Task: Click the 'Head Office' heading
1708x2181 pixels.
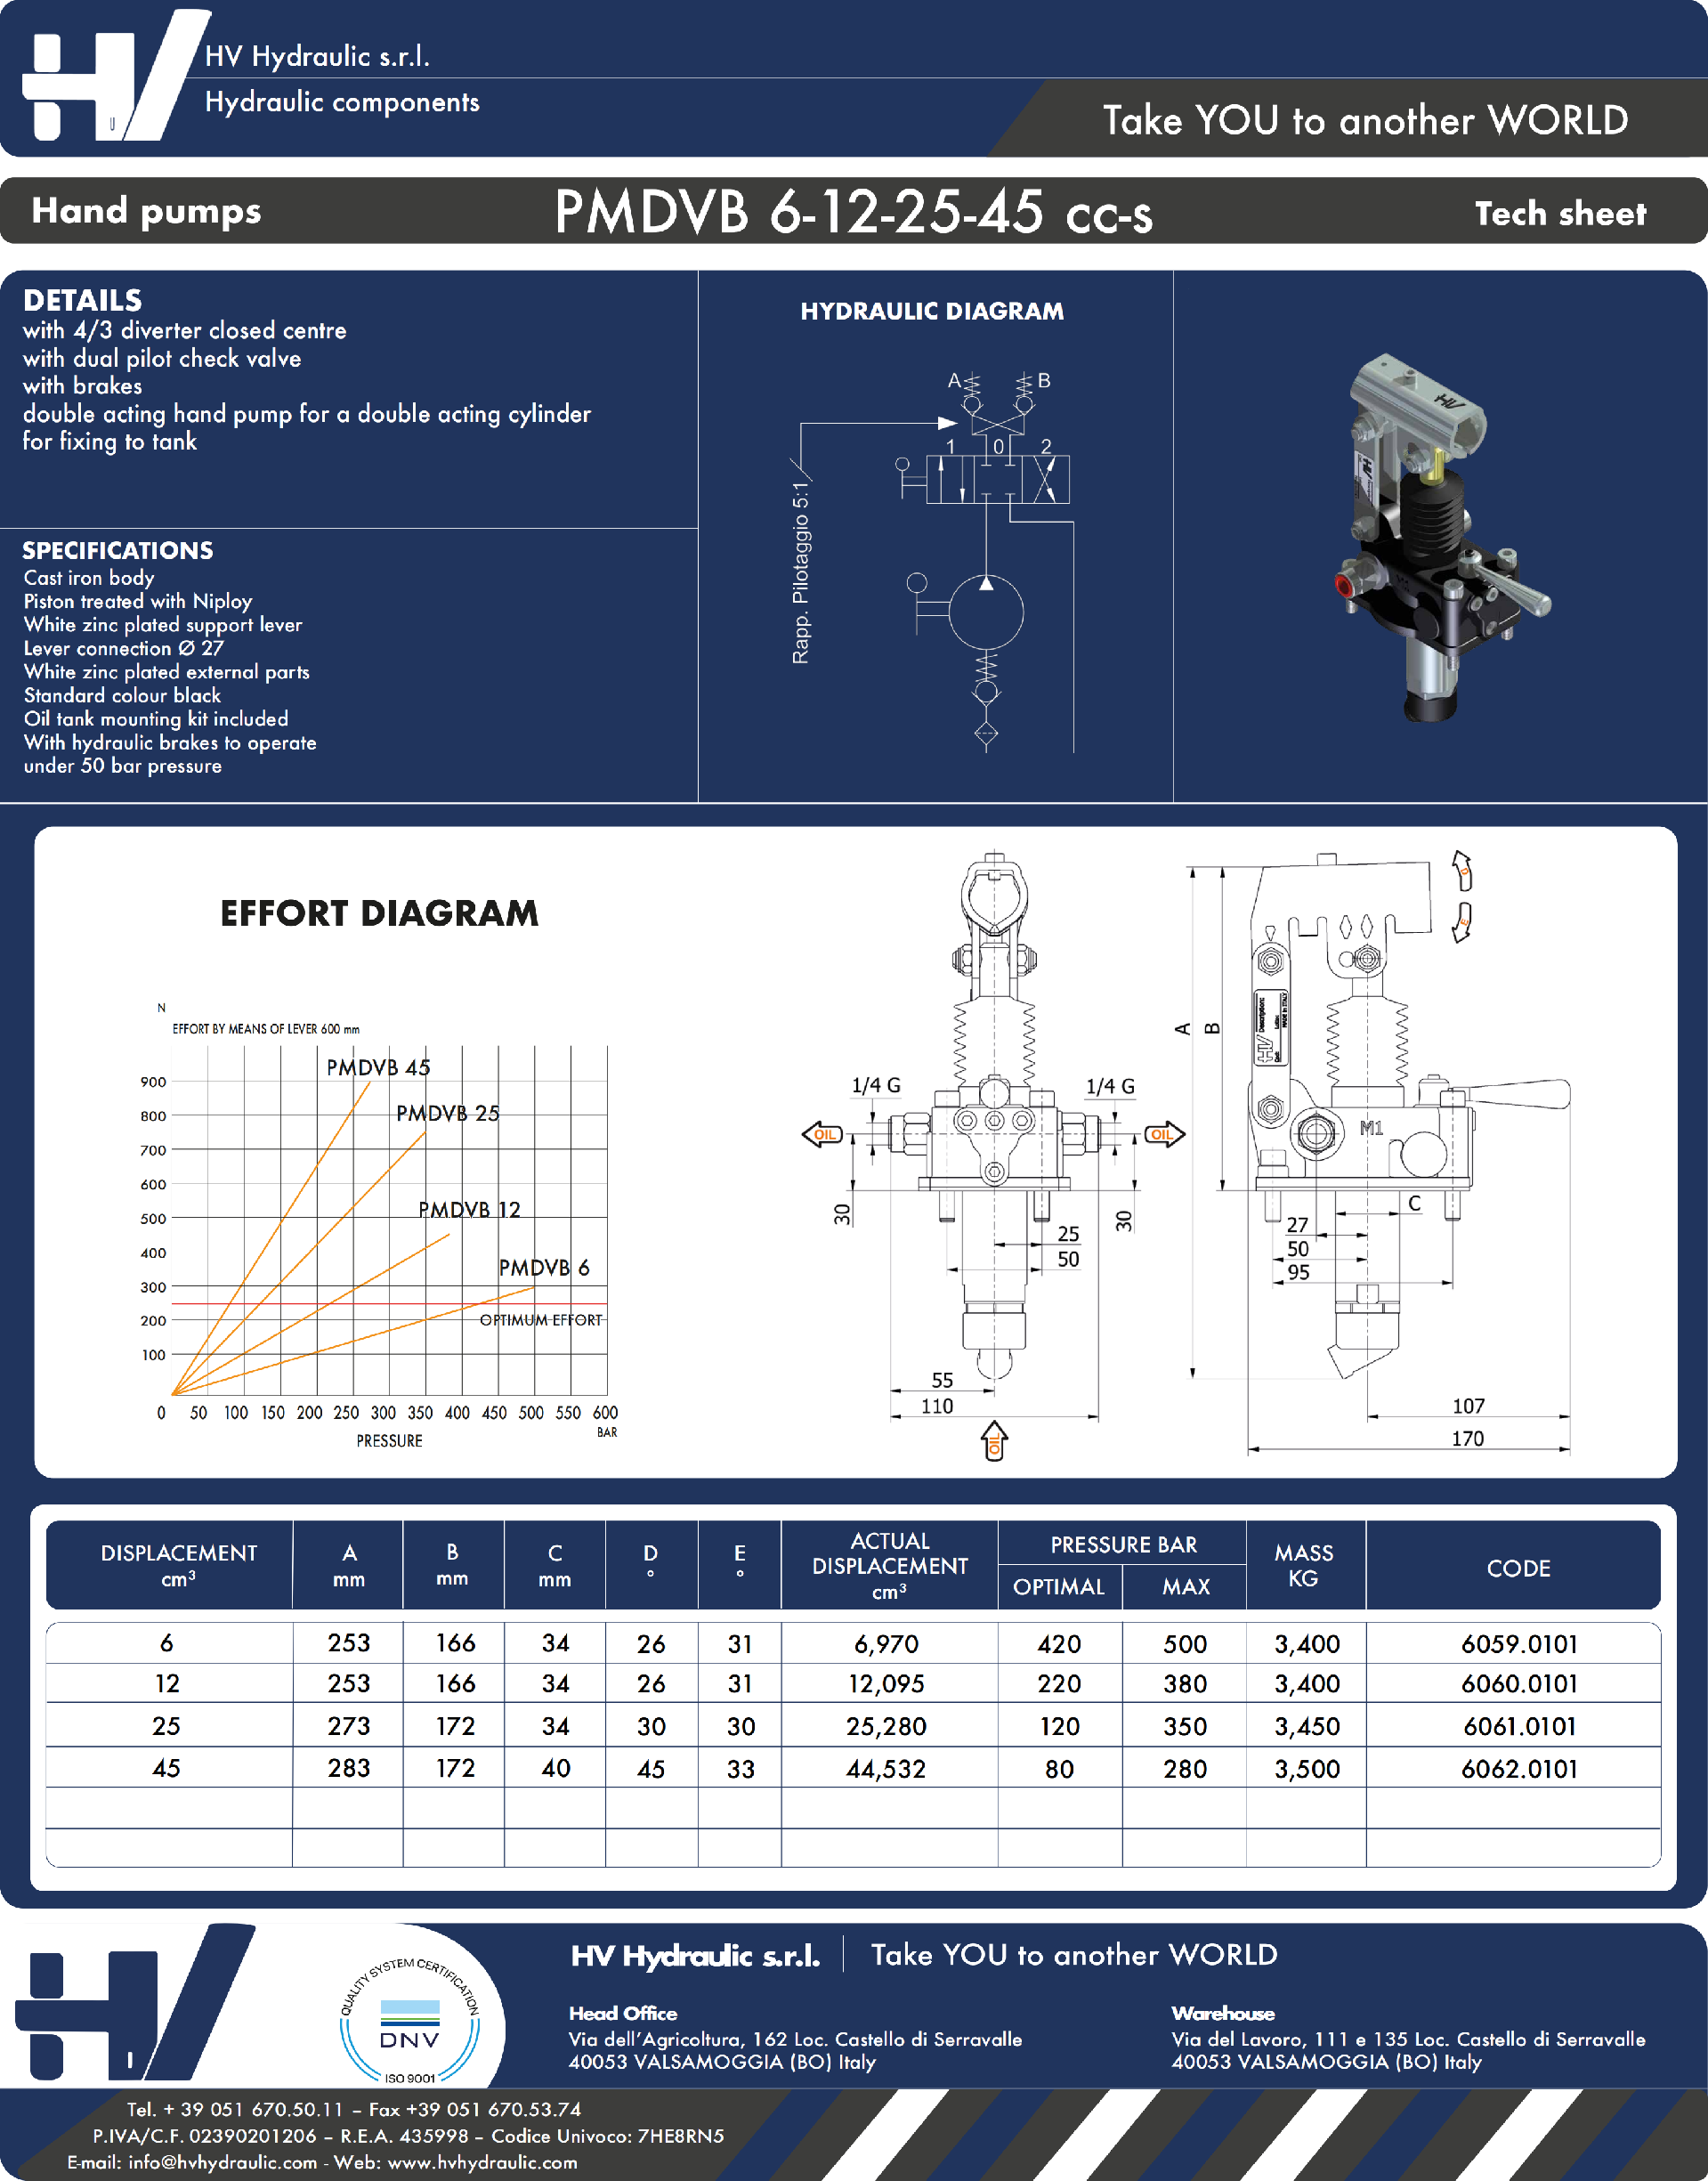Action: click(623, 2013)
